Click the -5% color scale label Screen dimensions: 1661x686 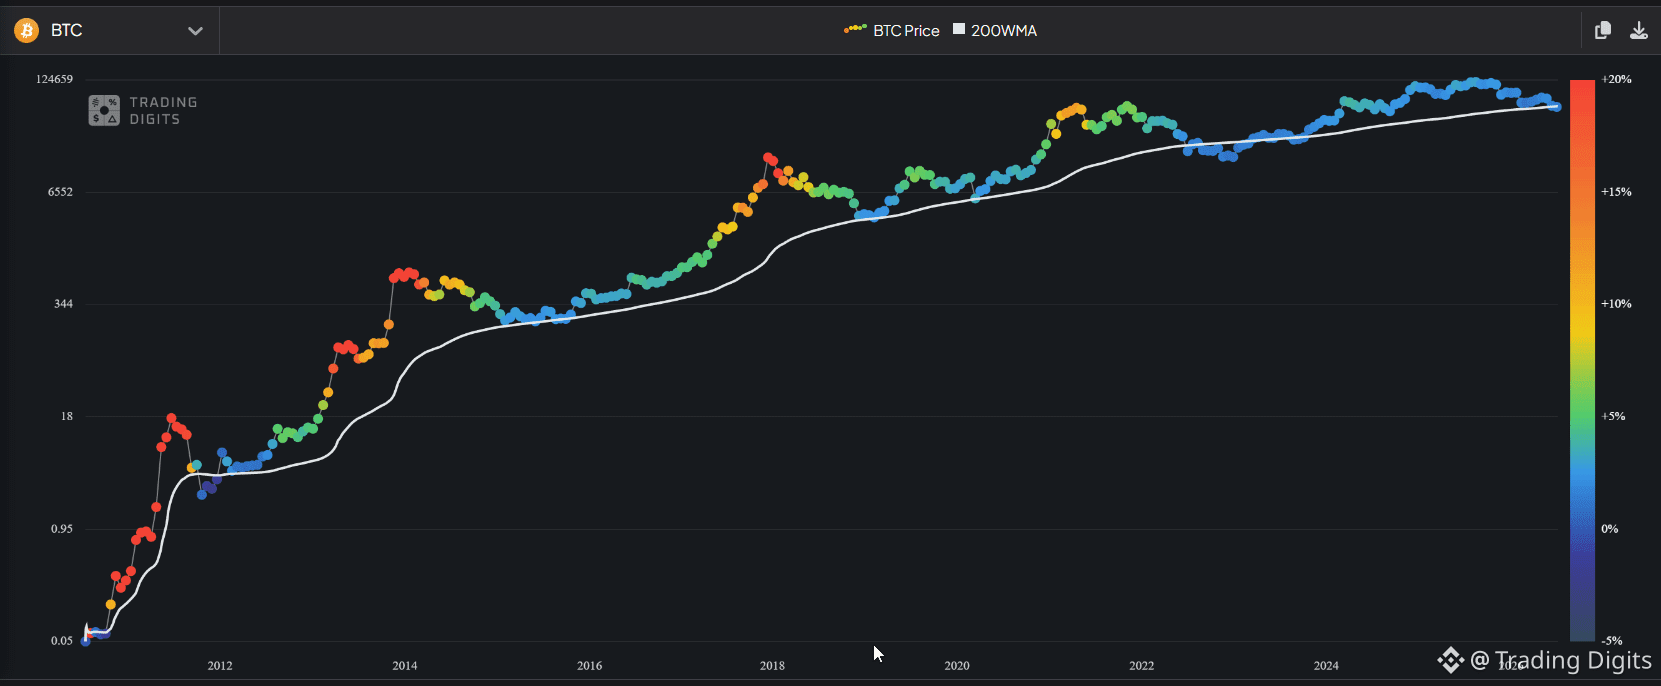pyautogui.click(x=1612, y=641)
